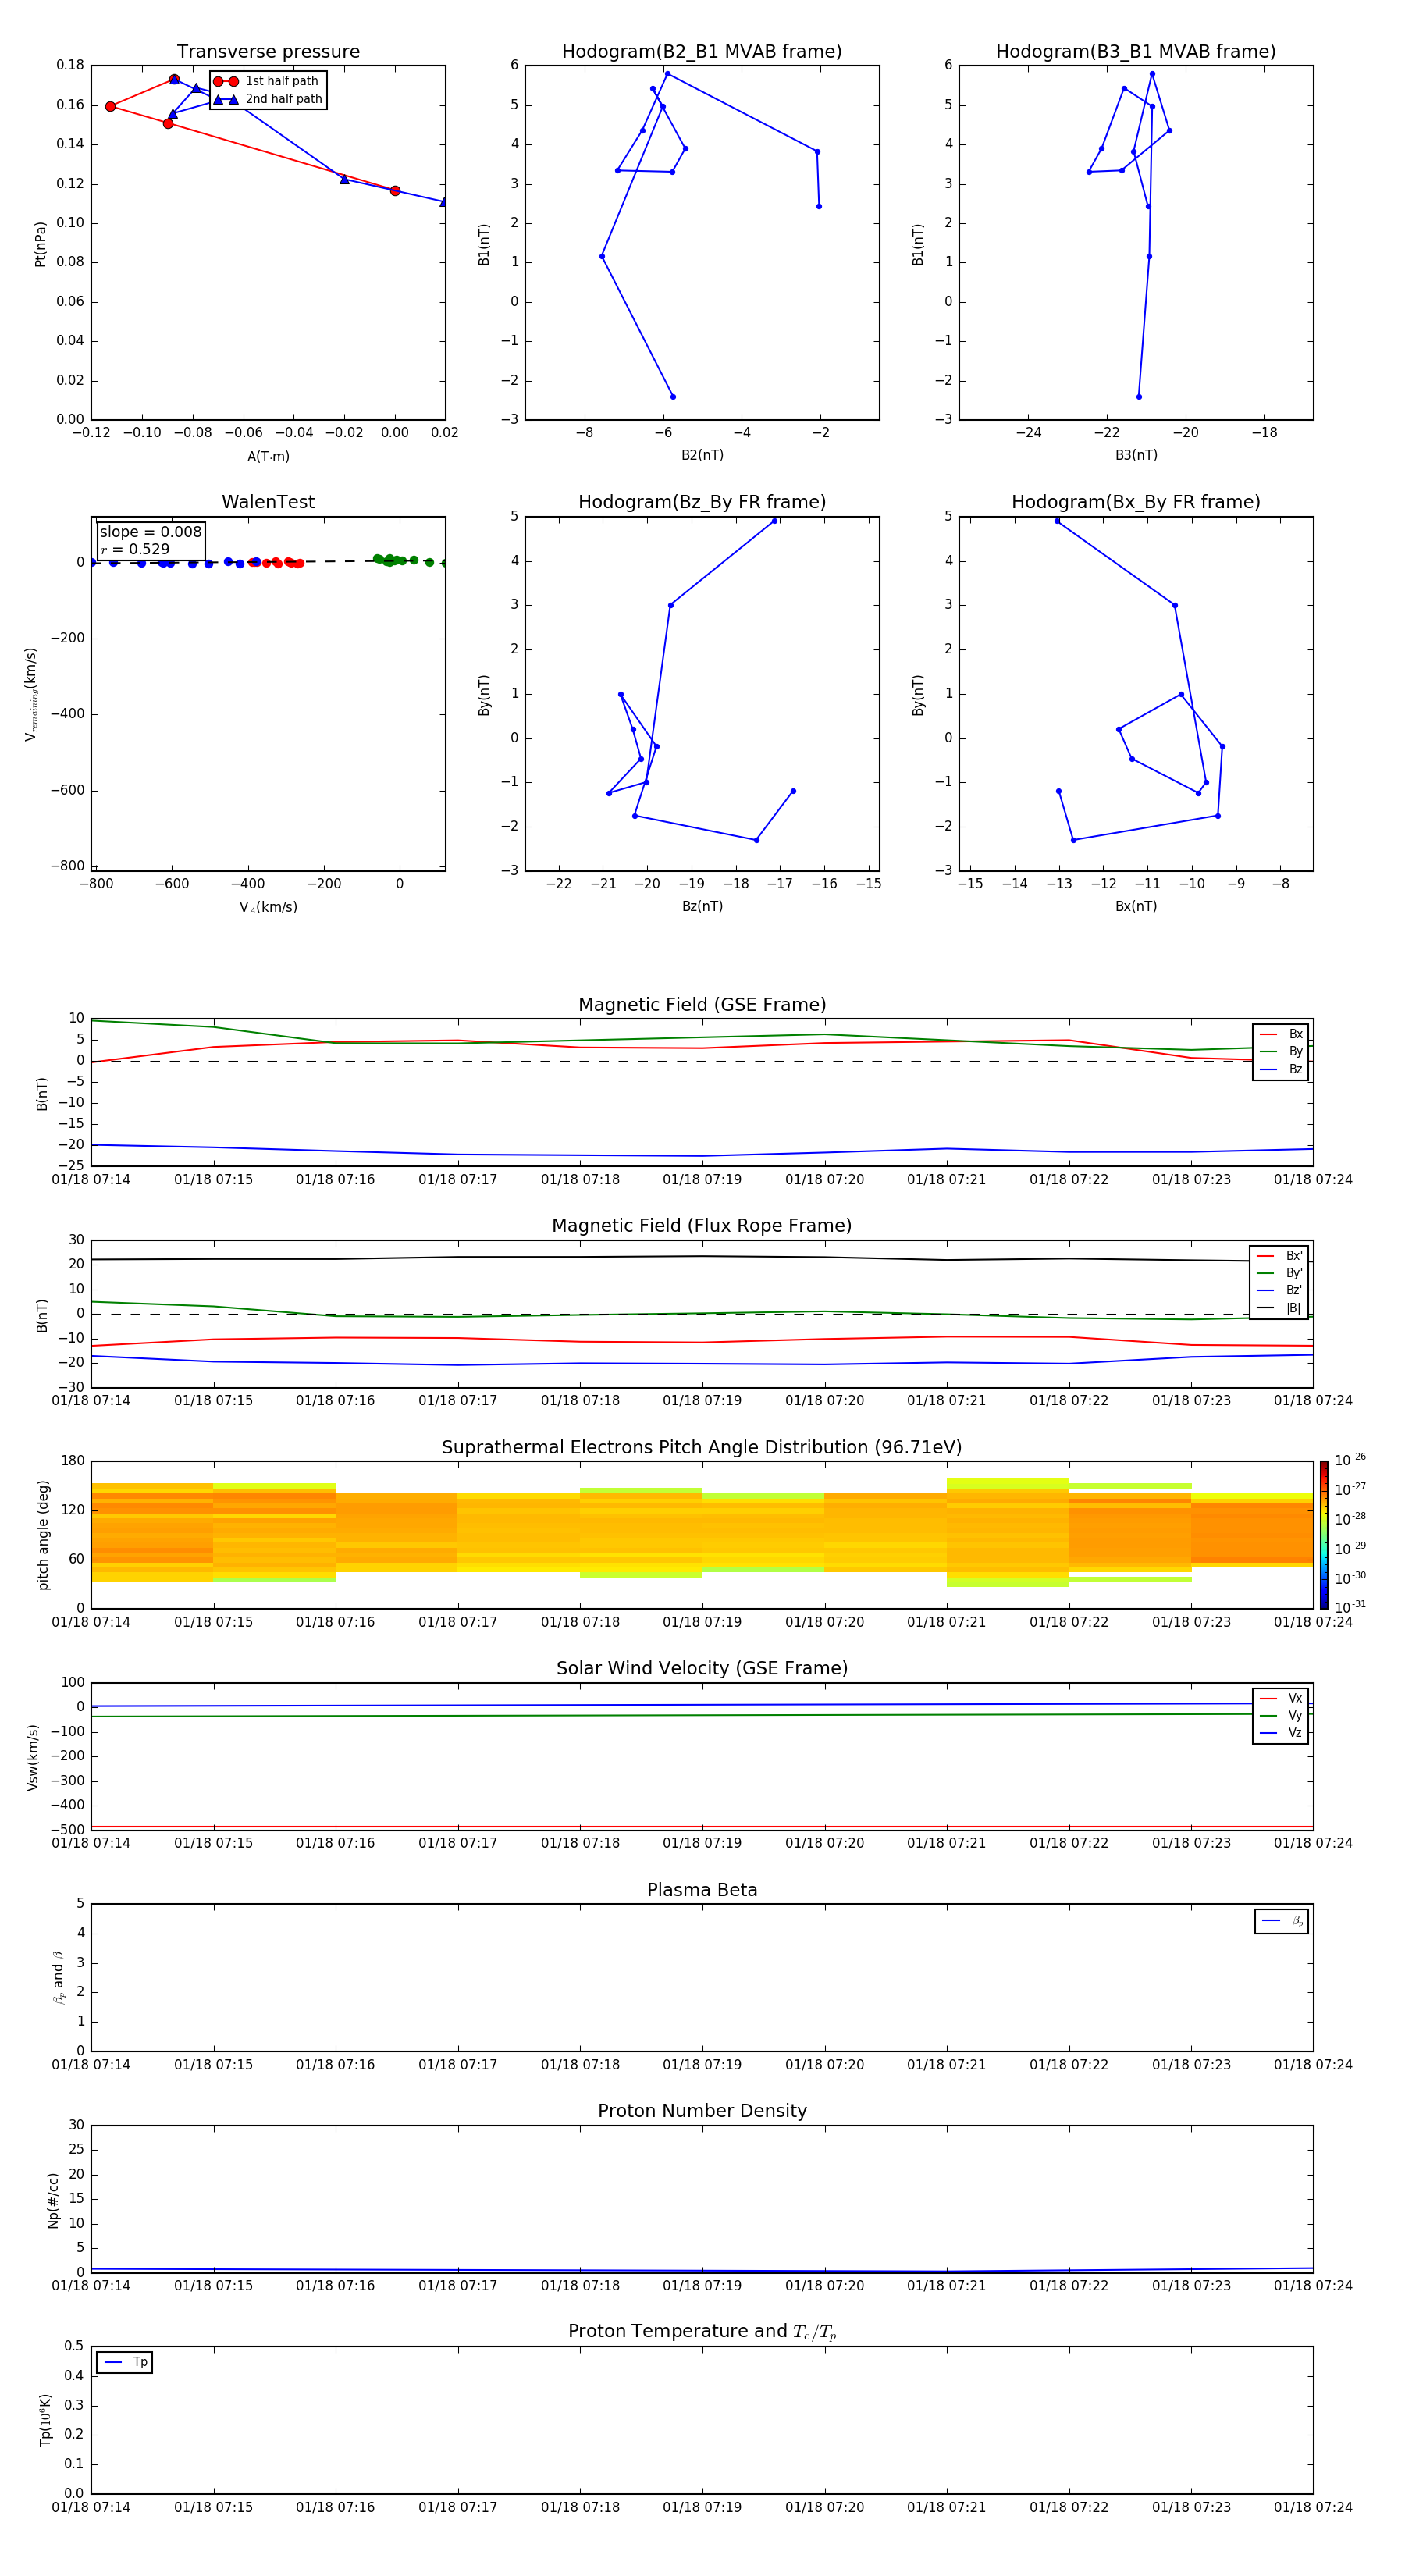Click the topmost data point in B2_B1 hodogram
Screen dimensions: 1405x2576
[667, 74]
